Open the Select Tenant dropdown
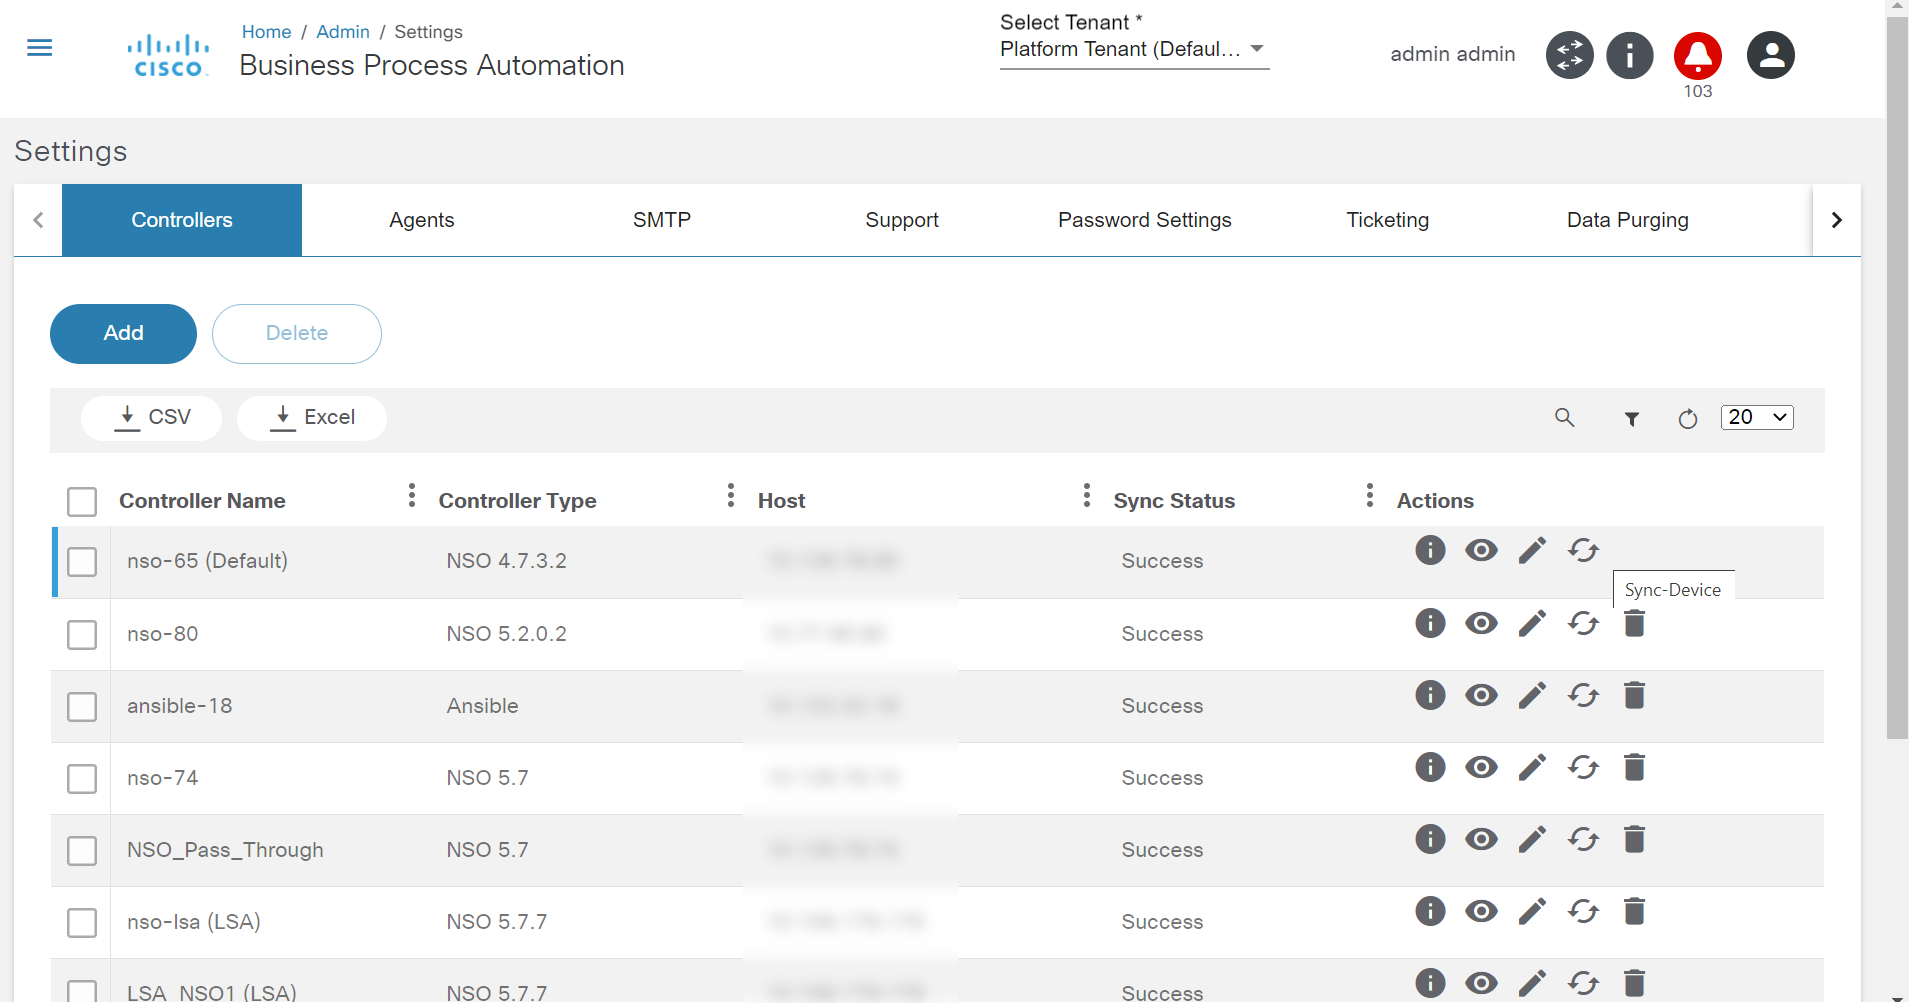Screen dimensions: 1909x1003 (1134, 49)
